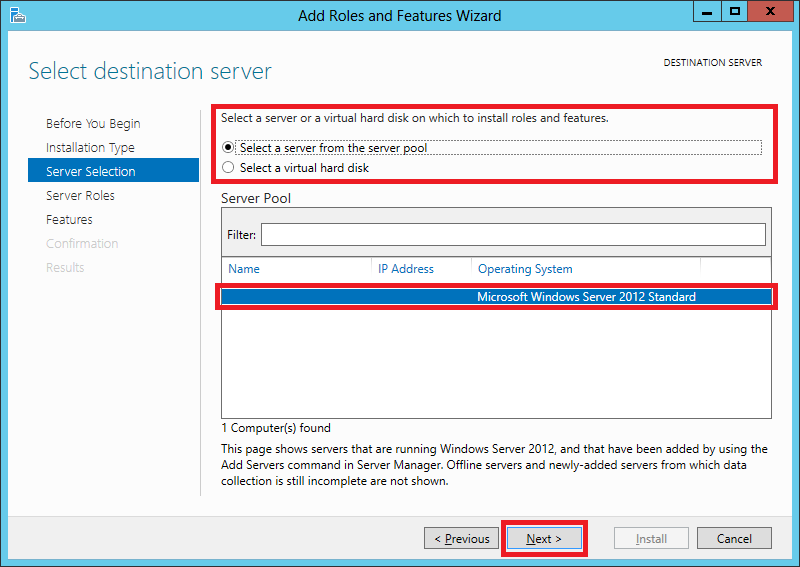Choose 'Select a virtual hard disk' option
The width and height of the screenshot is (800, 567).
pyautogui.click(x=228, y=168)
